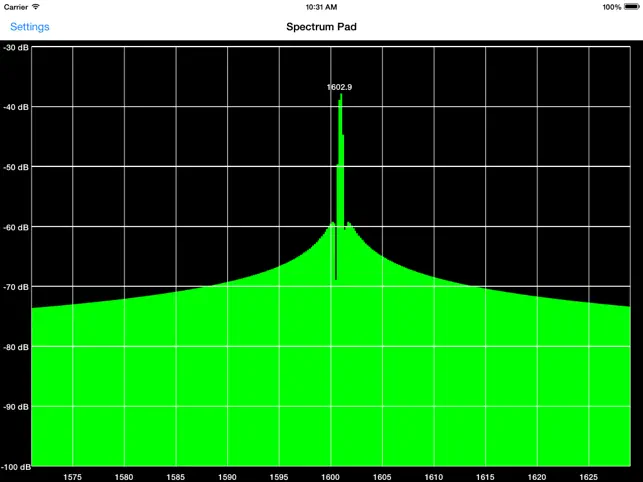Tap the 10:31 AM clock
This screenshot has width=643, height=482.
click(x=322, y=7)
